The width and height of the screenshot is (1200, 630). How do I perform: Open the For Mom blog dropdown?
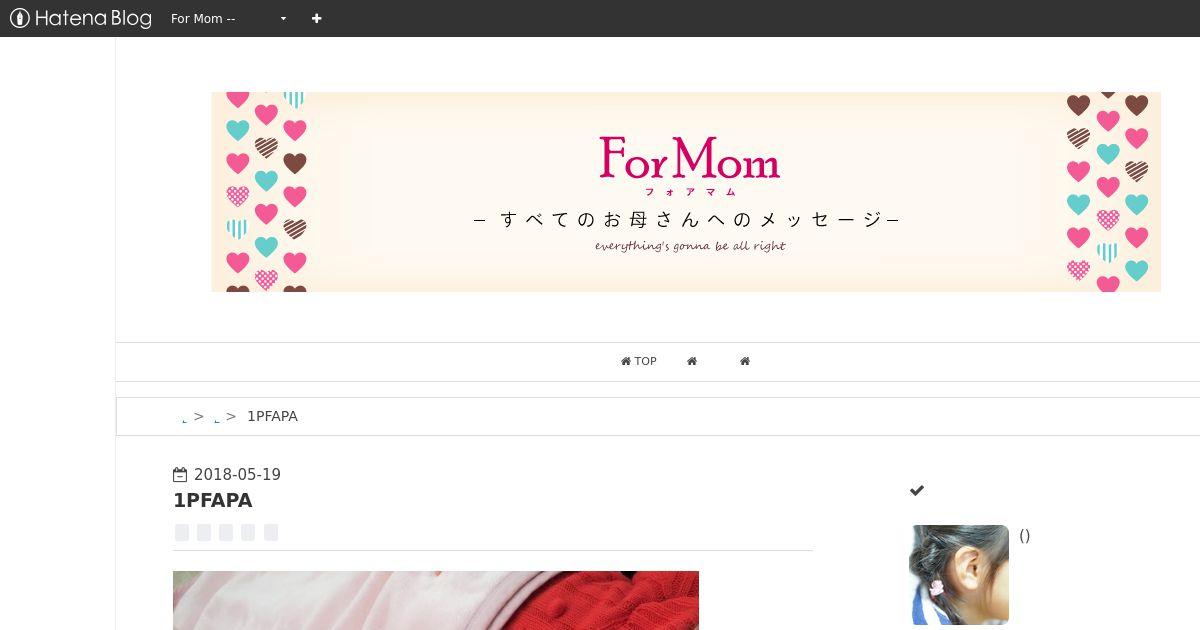click(x=229, y=18)
